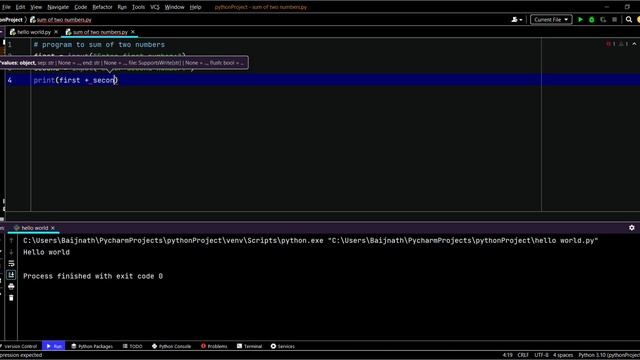Toggle soft-wrap icon in run panel

(x=11, y=264)
